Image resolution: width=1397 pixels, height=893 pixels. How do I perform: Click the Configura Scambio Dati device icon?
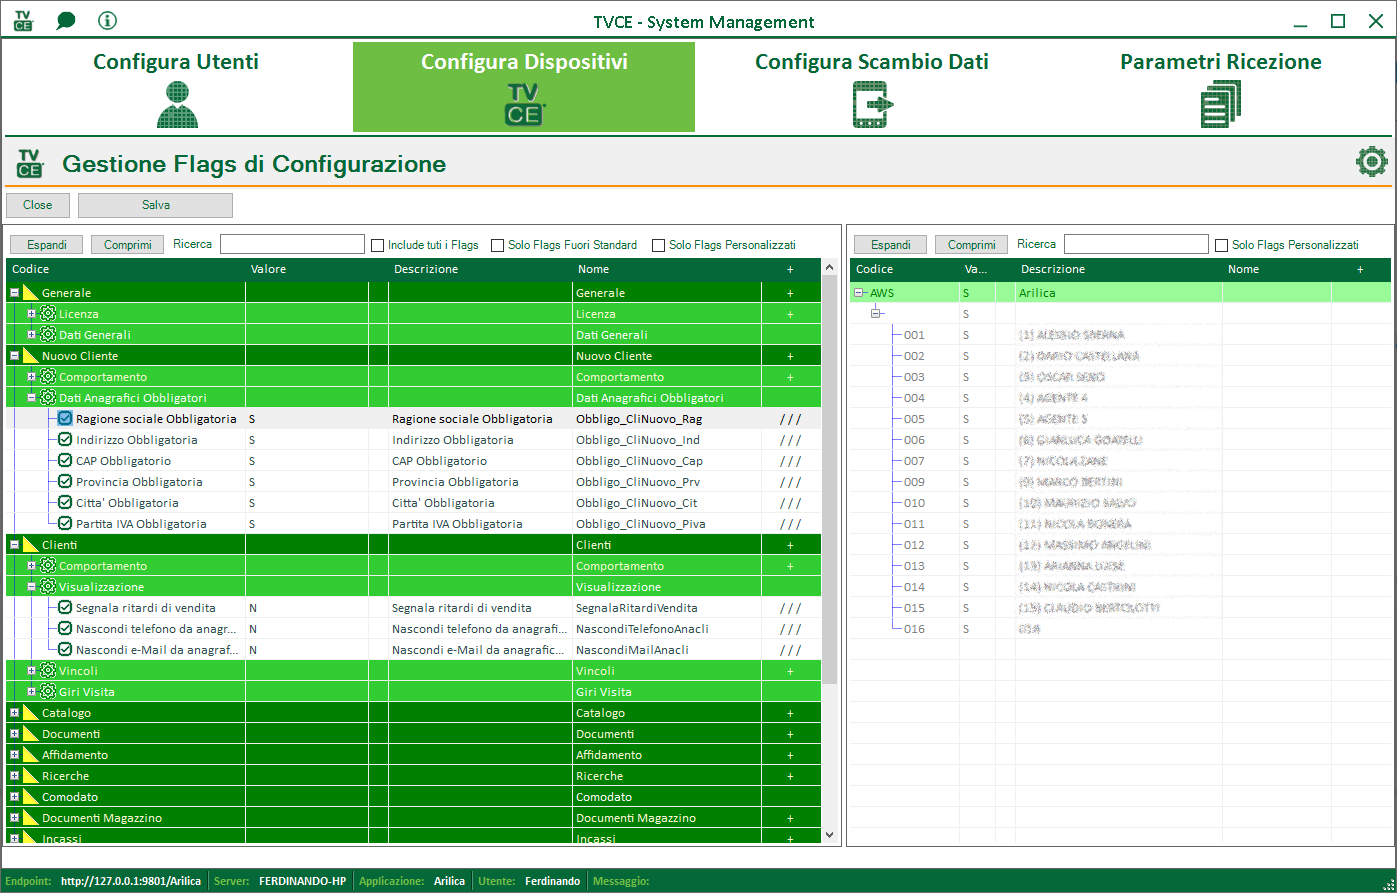click(x=871, y=104)
